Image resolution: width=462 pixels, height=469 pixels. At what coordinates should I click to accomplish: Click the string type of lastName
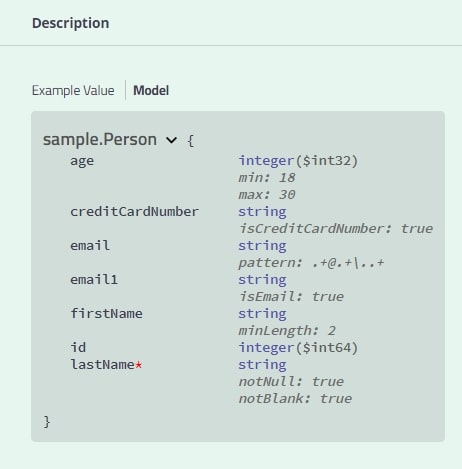[x=262, y=365]
